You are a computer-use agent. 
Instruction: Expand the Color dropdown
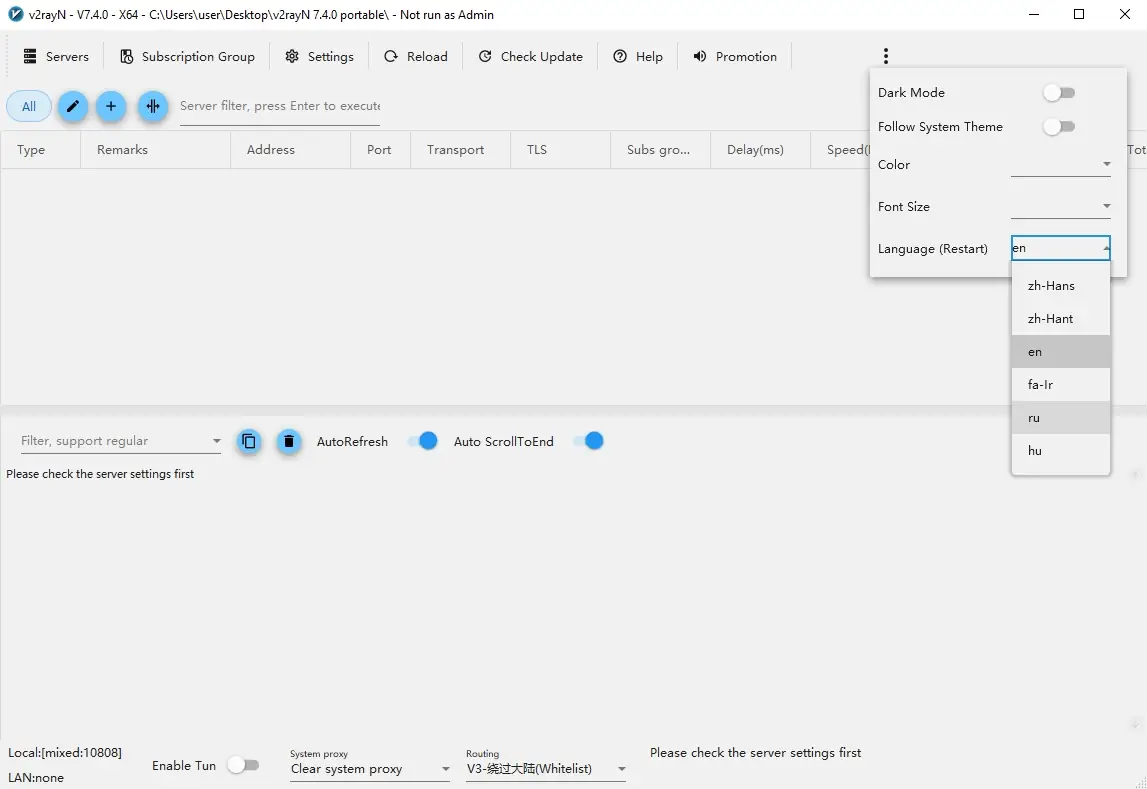pos(1060,164)
